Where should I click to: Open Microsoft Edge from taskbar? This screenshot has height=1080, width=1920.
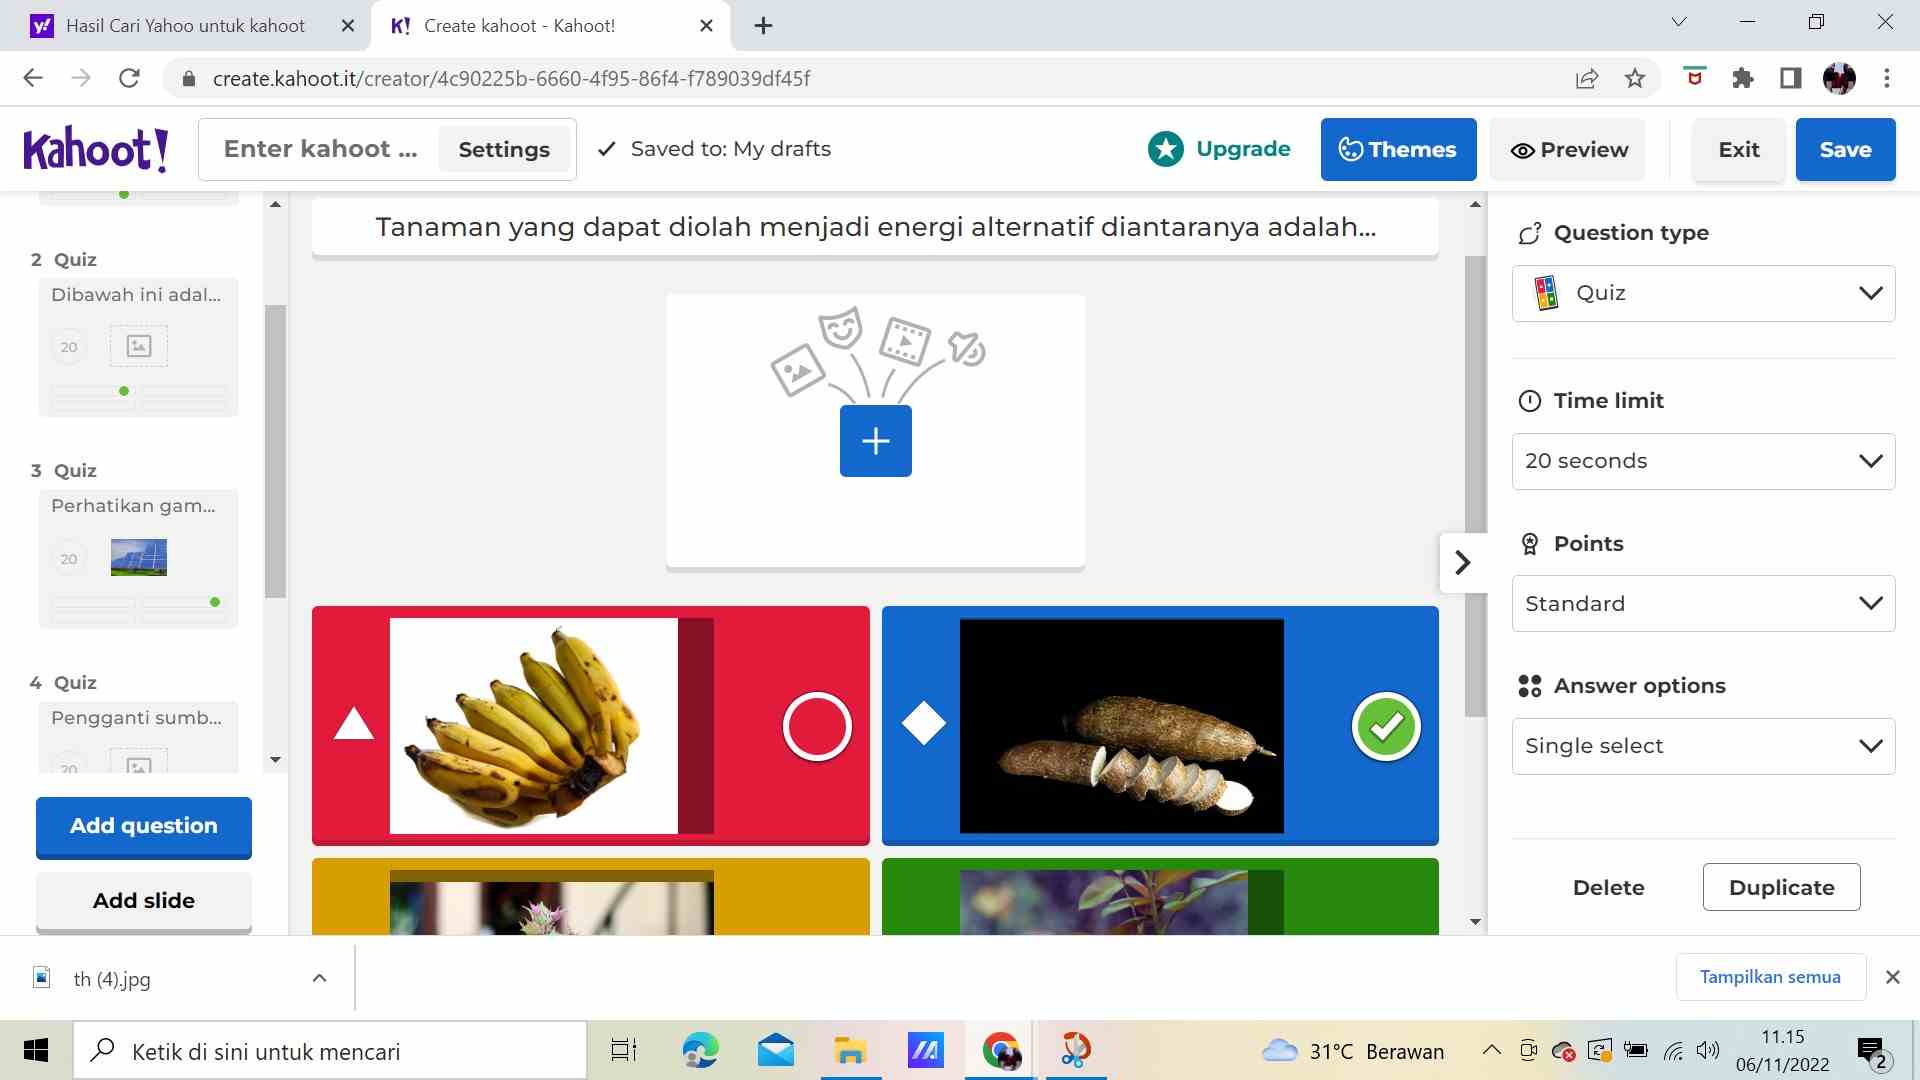(700, 1051)
